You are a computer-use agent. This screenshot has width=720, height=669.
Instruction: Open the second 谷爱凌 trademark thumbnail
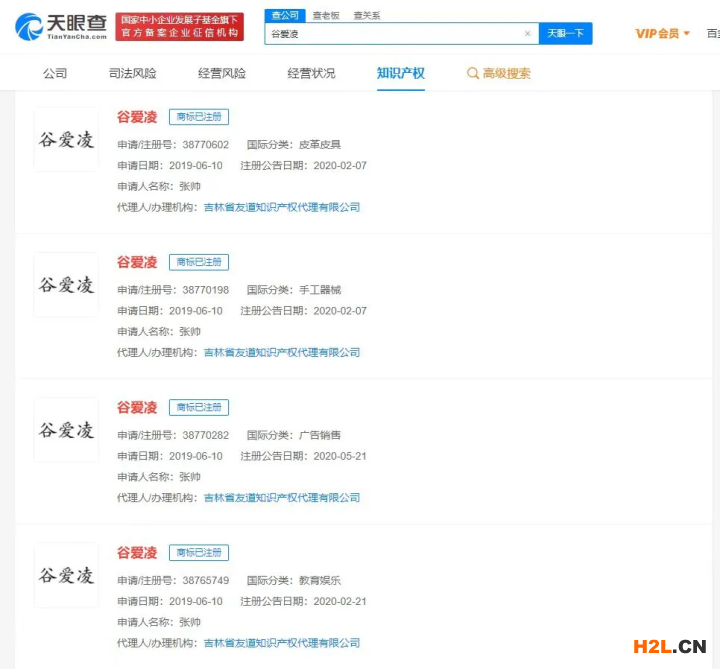66,285
